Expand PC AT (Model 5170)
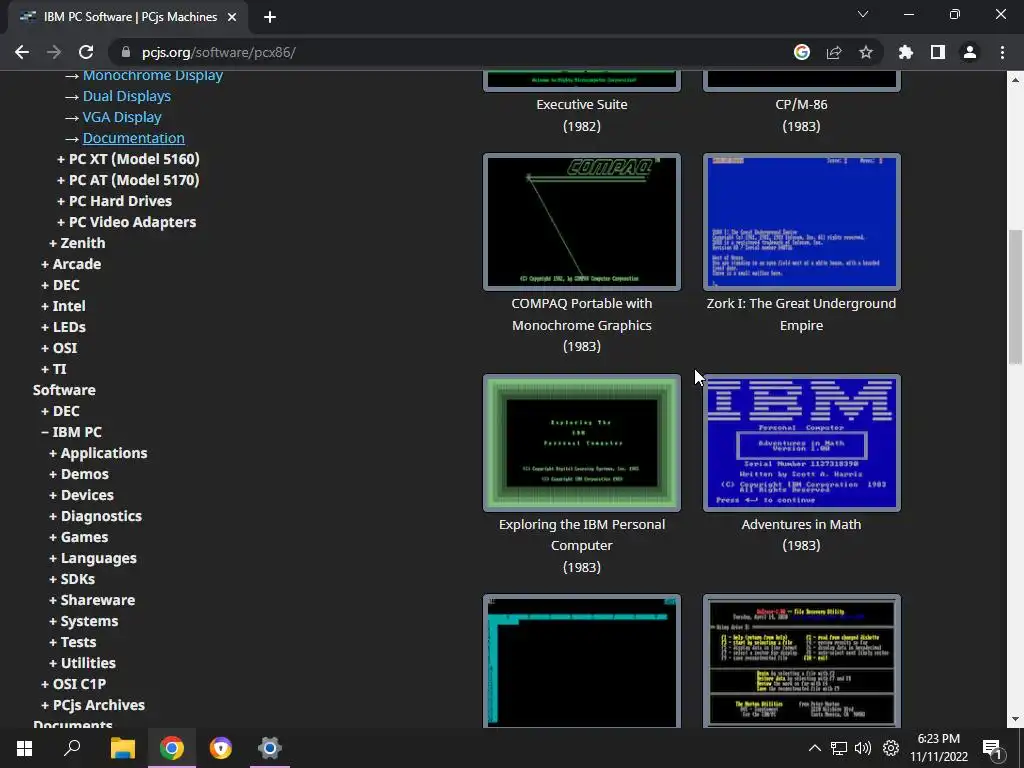The height and width of the screenshot is (768, 1024). click(x=128, y=180)
